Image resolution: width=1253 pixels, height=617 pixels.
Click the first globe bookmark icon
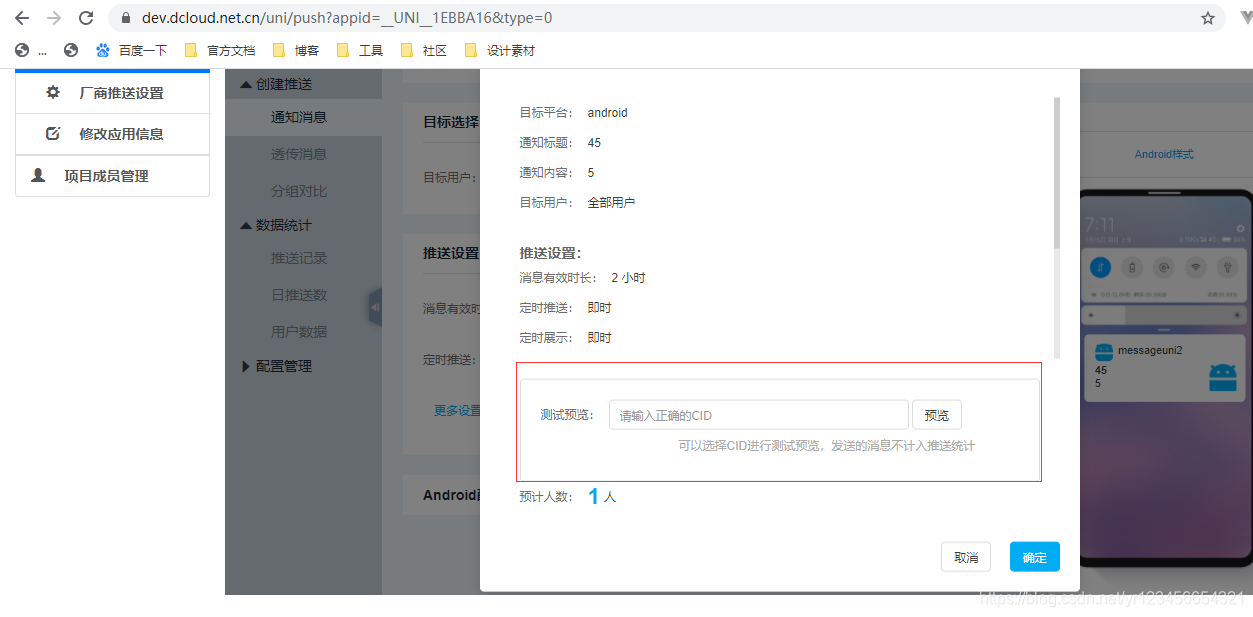(22, 50)
